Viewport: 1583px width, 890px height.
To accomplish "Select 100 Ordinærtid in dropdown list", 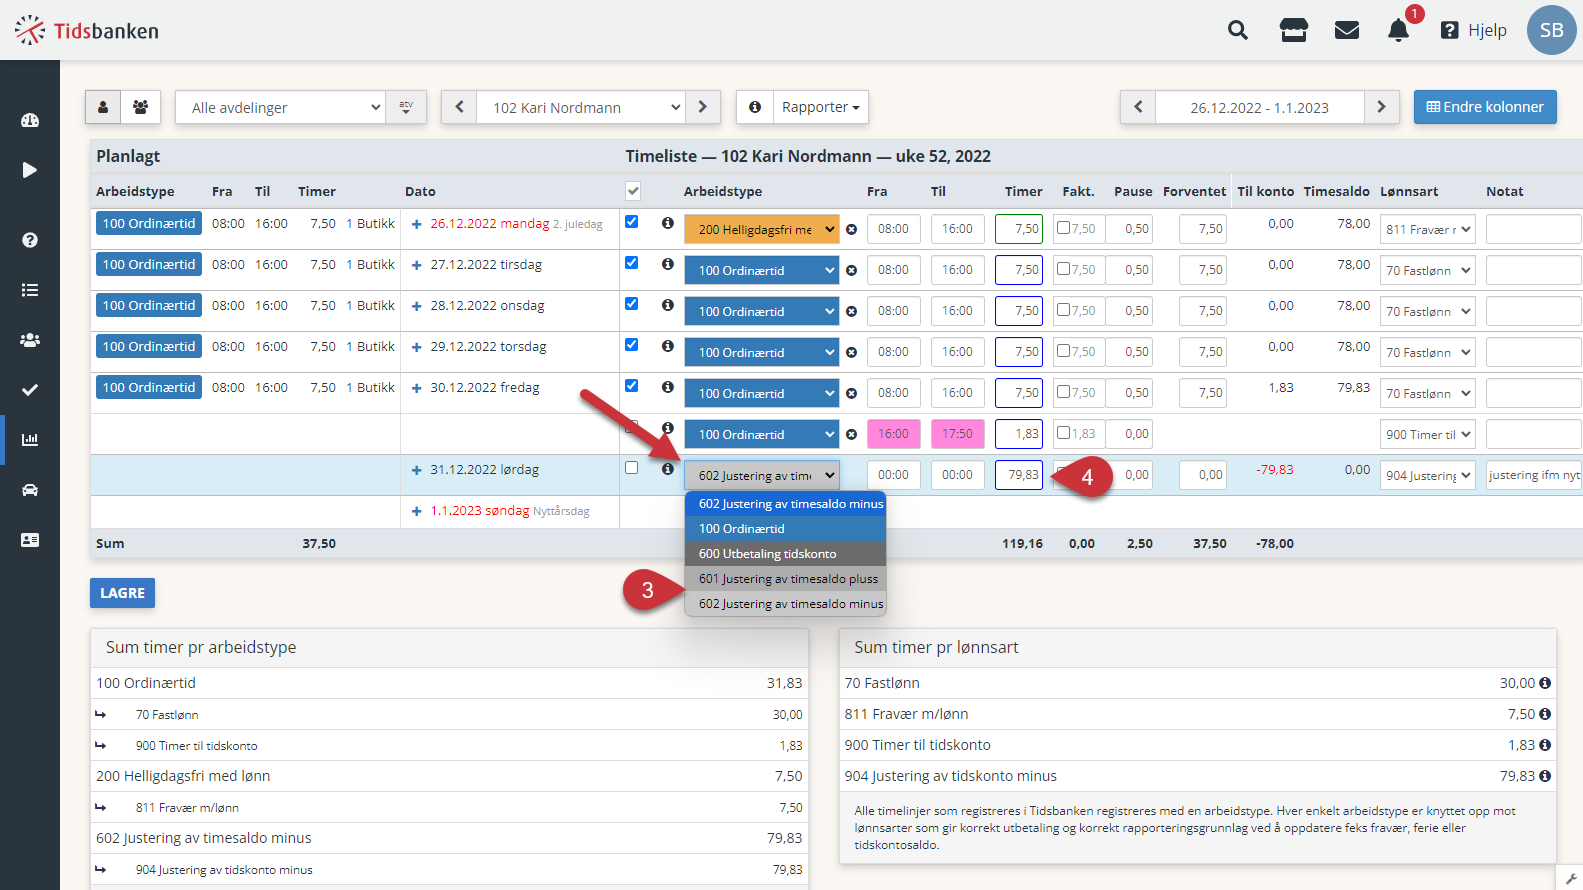I will click(x=786, y=529).
